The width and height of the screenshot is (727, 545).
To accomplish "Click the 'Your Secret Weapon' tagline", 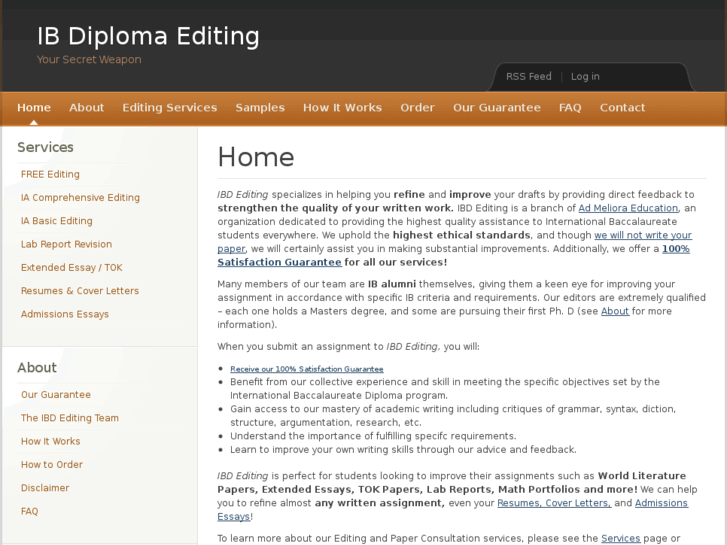I will (89, 60).
